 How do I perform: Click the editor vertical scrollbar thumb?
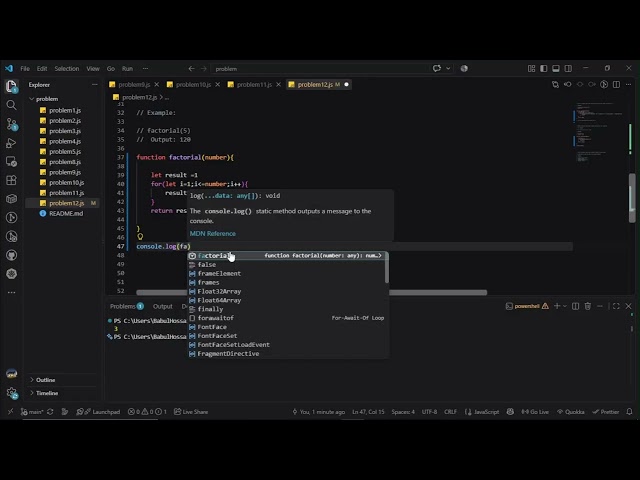pos(632,198)
